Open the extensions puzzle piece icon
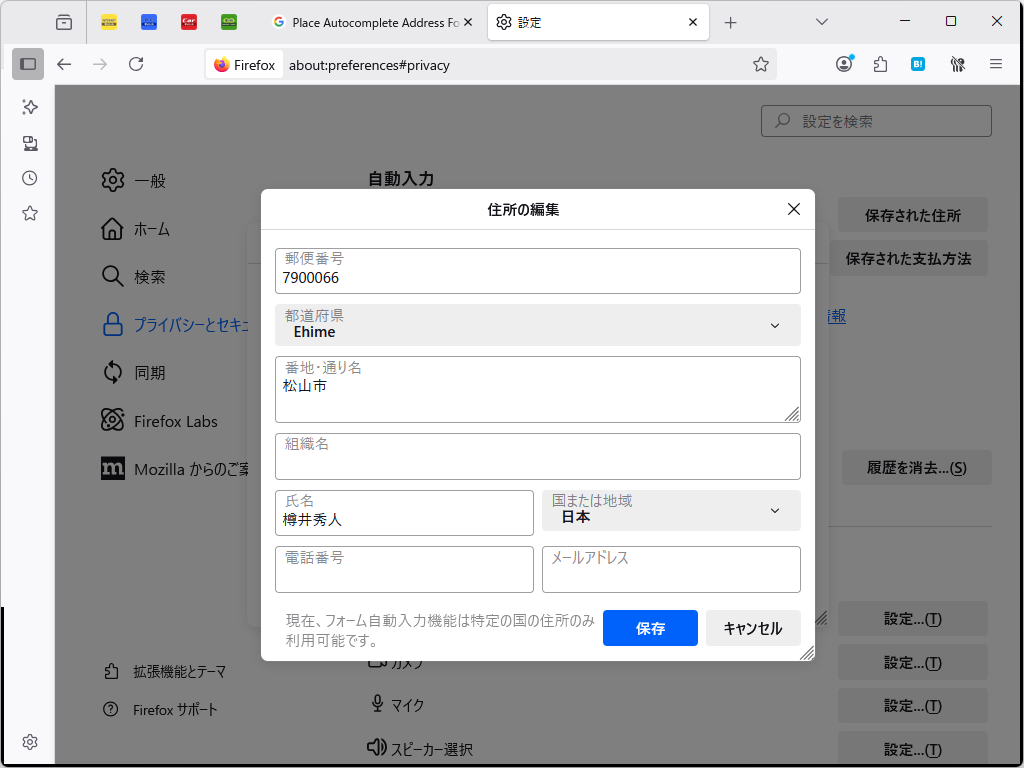 coord(880,63)
